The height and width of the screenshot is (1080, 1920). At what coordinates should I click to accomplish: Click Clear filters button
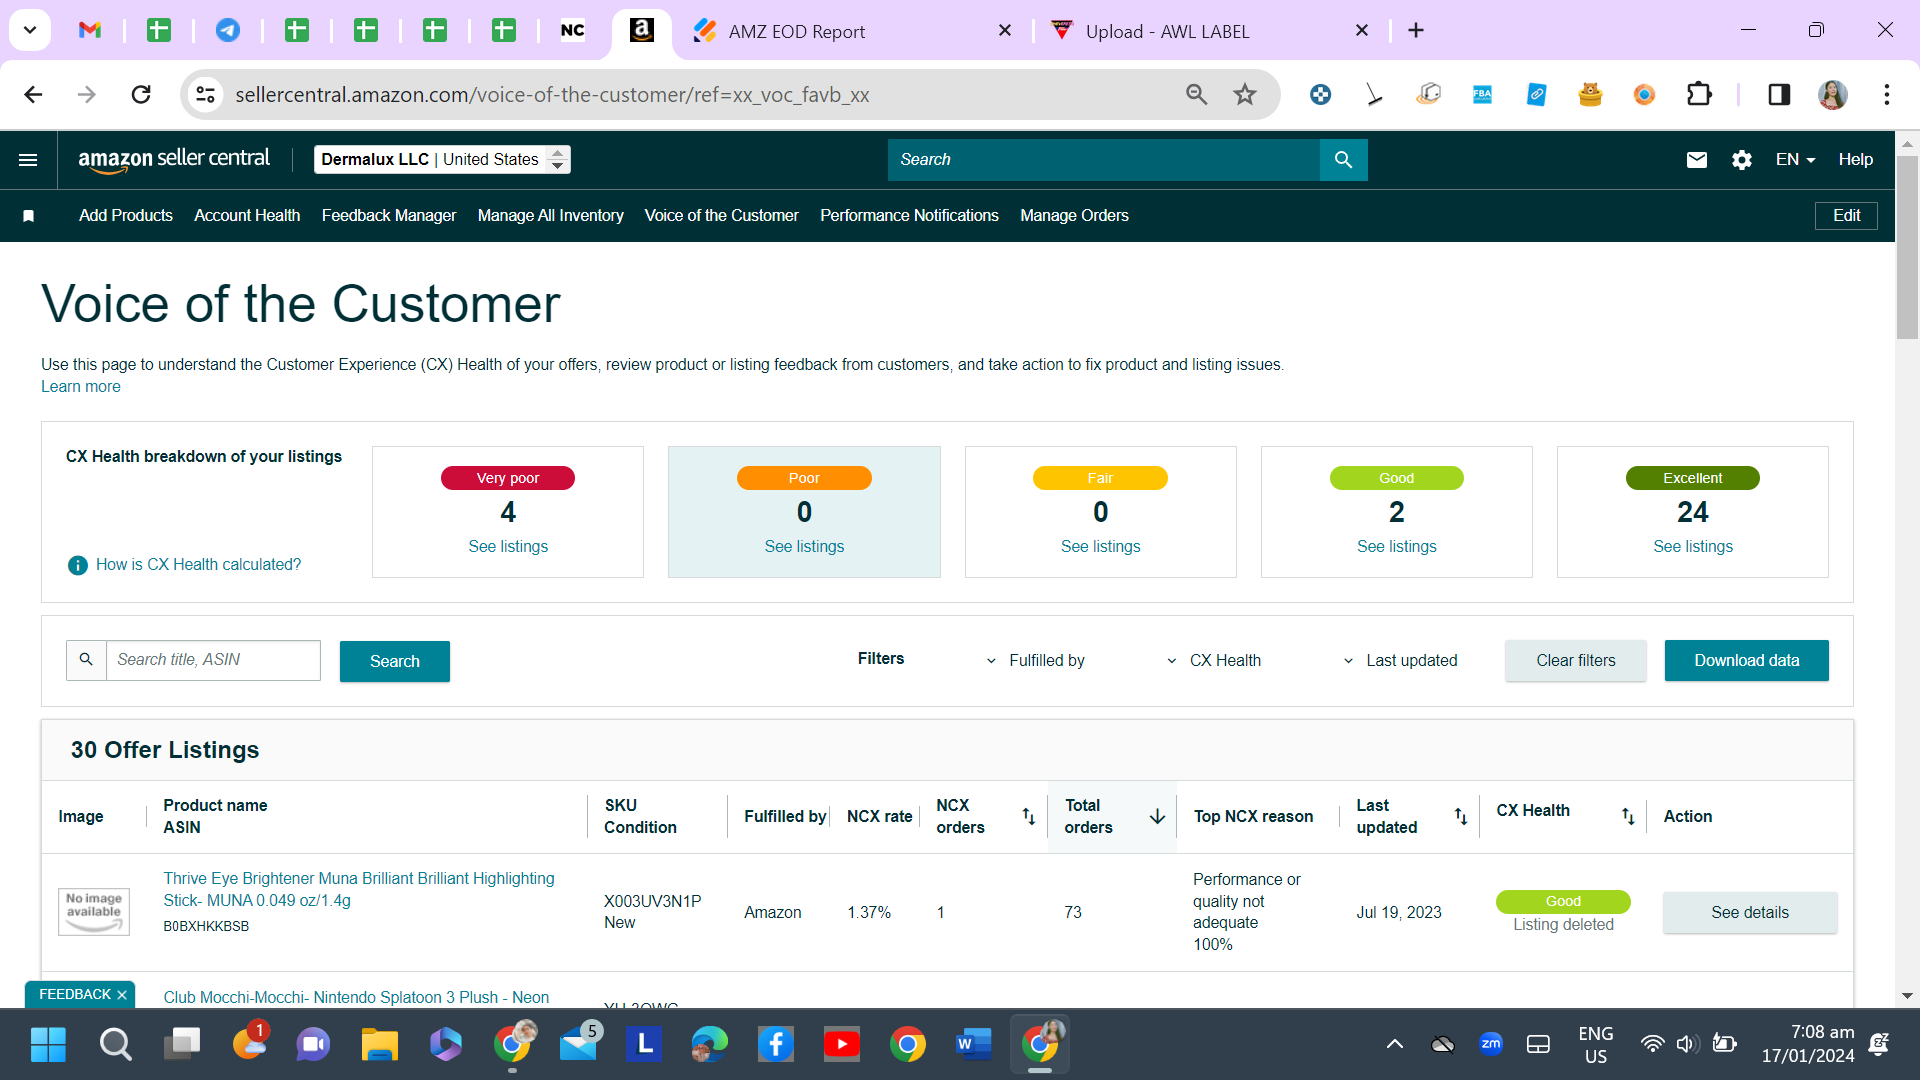[x=1576, y=661]
